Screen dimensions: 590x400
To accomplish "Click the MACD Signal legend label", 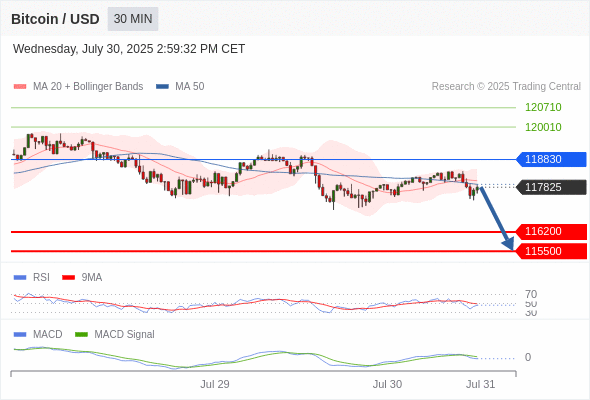I will 125,335.
